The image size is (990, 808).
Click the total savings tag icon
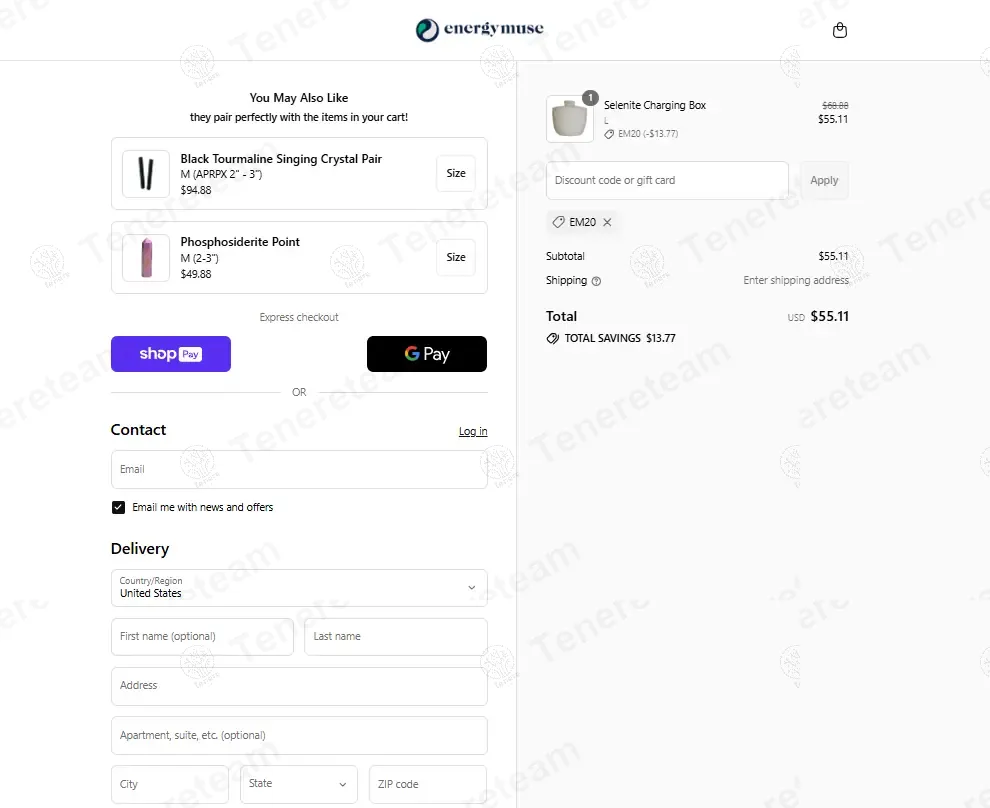coord(553,339)
